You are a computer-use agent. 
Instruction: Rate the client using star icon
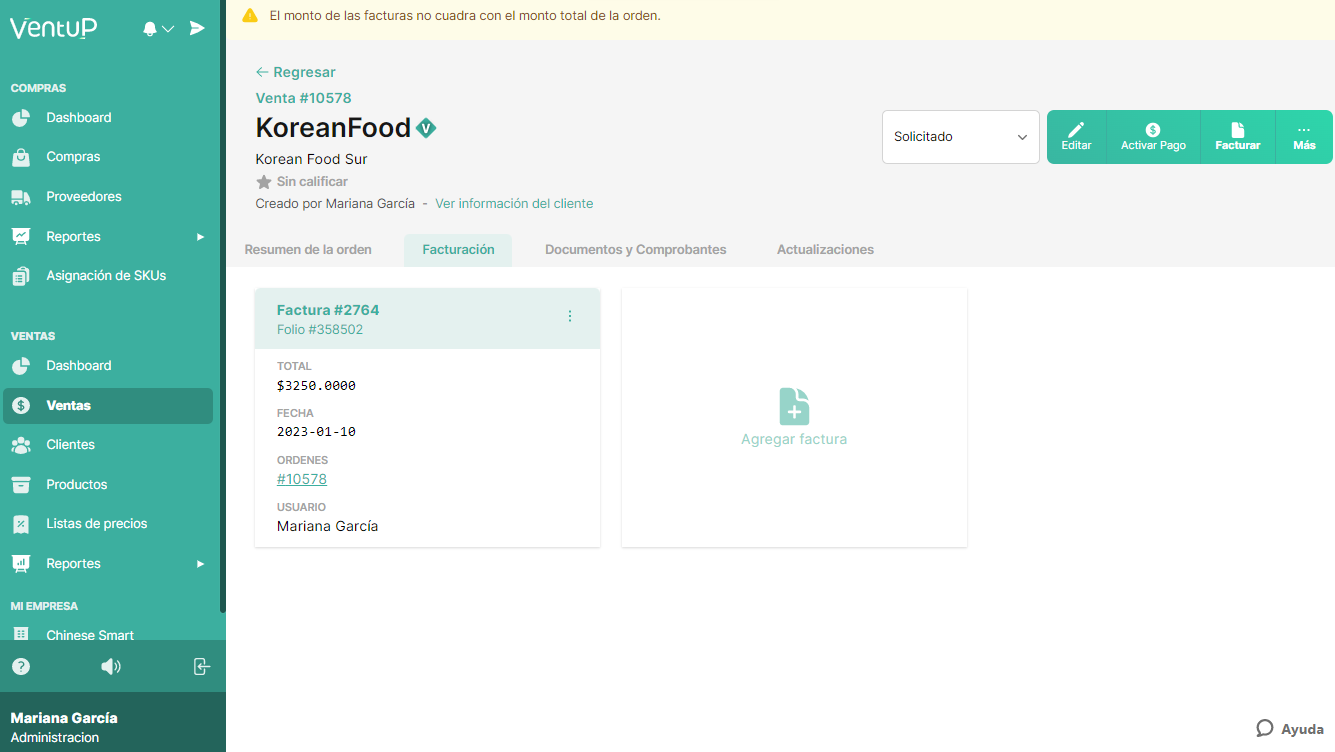coord(264,182)
